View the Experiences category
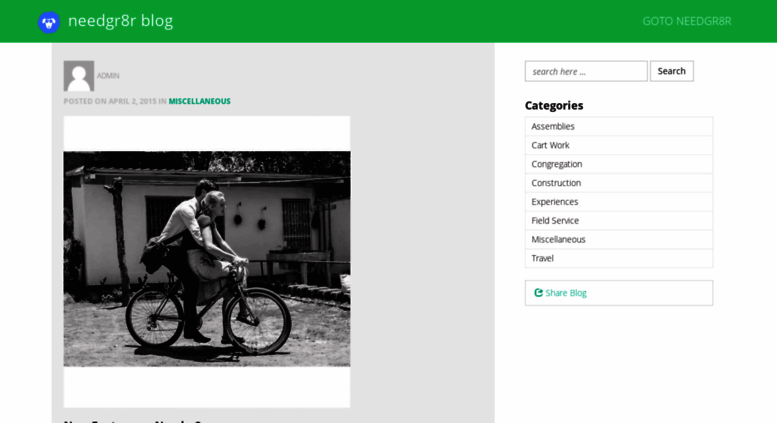 (619, 202)
